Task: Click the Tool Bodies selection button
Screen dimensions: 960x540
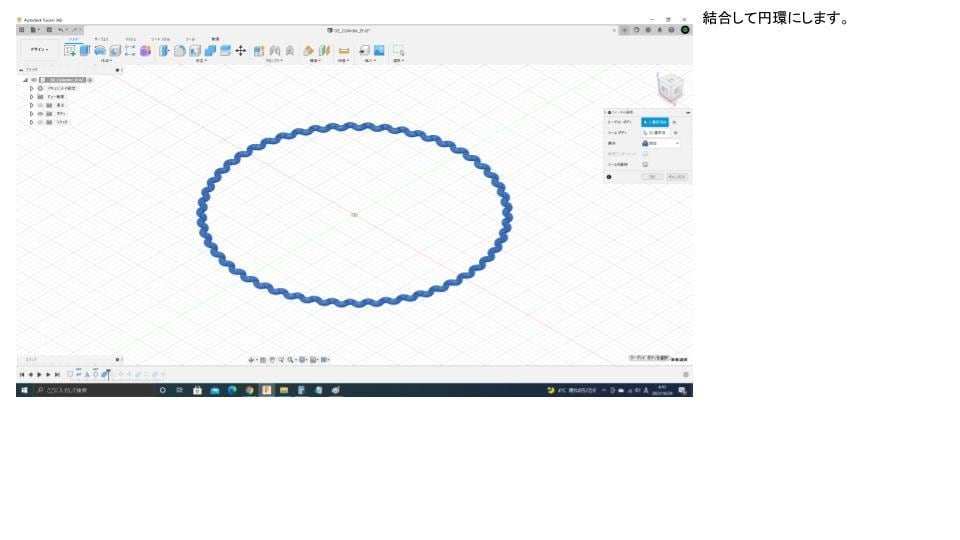Action: pos(654,133)
